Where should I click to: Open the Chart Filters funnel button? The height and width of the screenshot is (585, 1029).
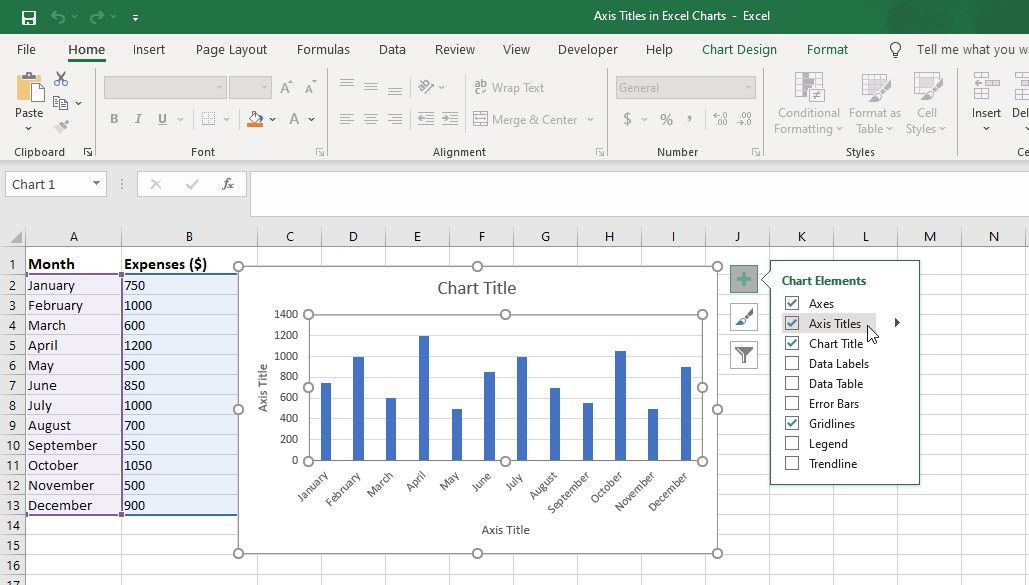(x=744, y=354)
